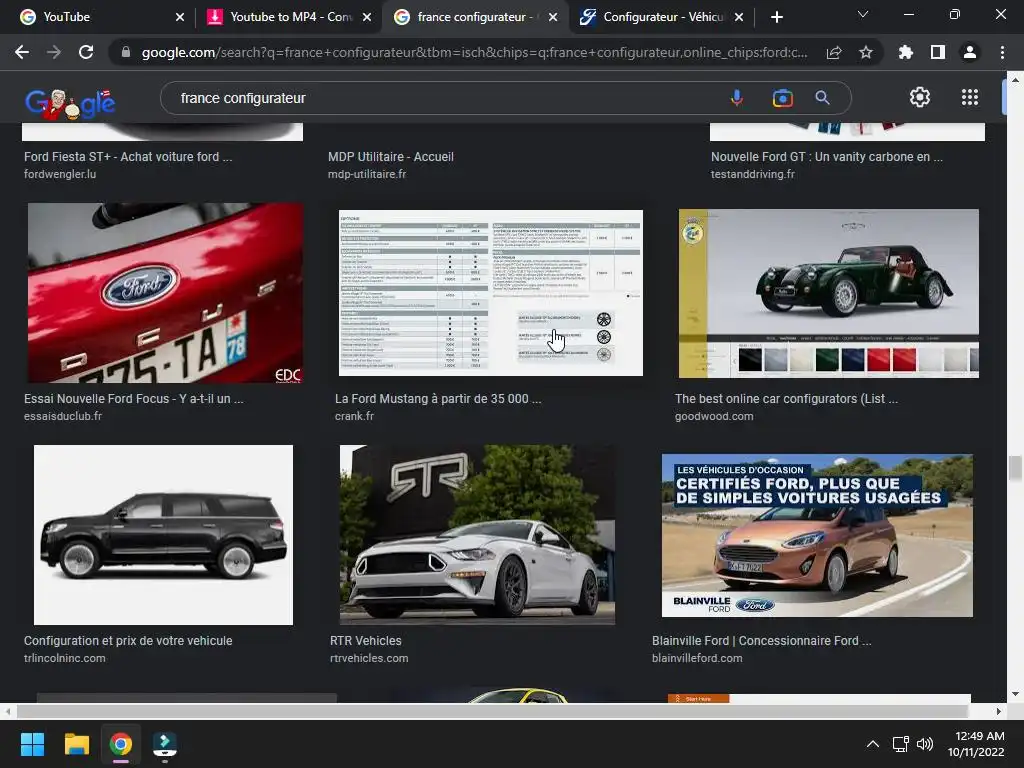Click the crank.fr source text
1024x768 pixels.
click(354, 416)
